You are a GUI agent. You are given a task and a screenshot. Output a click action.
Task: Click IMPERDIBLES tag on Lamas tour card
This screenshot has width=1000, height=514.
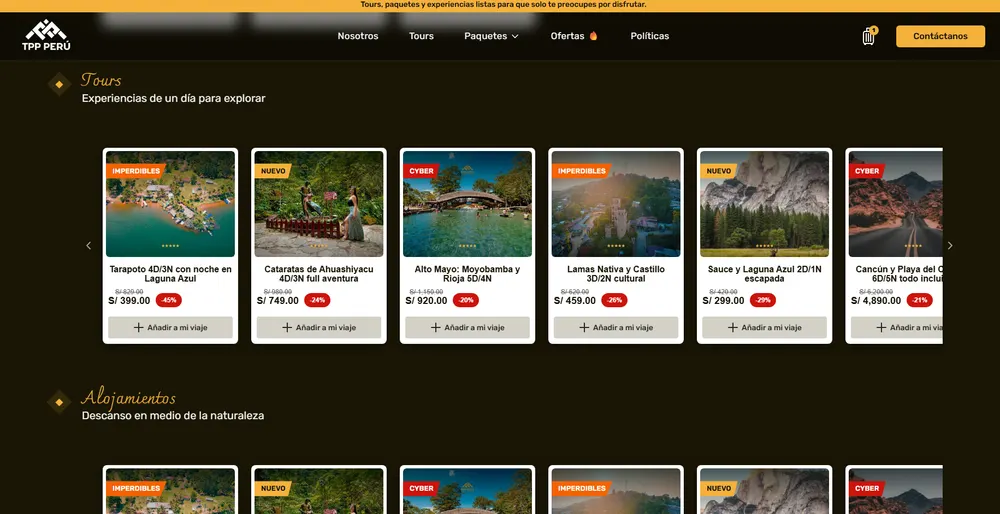(x=582, y=171)
